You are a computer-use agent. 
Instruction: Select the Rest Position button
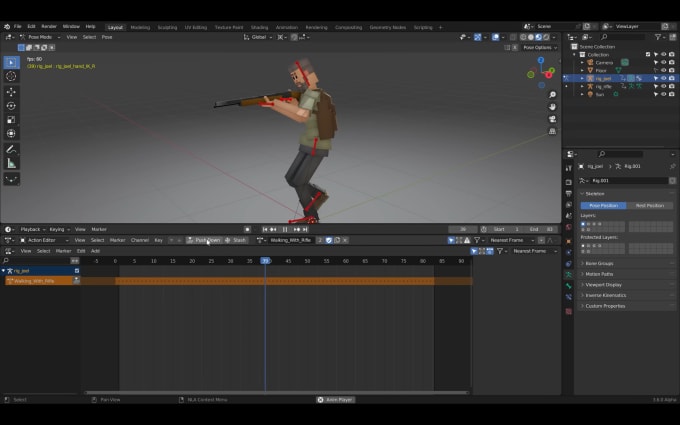click(650, 206)
